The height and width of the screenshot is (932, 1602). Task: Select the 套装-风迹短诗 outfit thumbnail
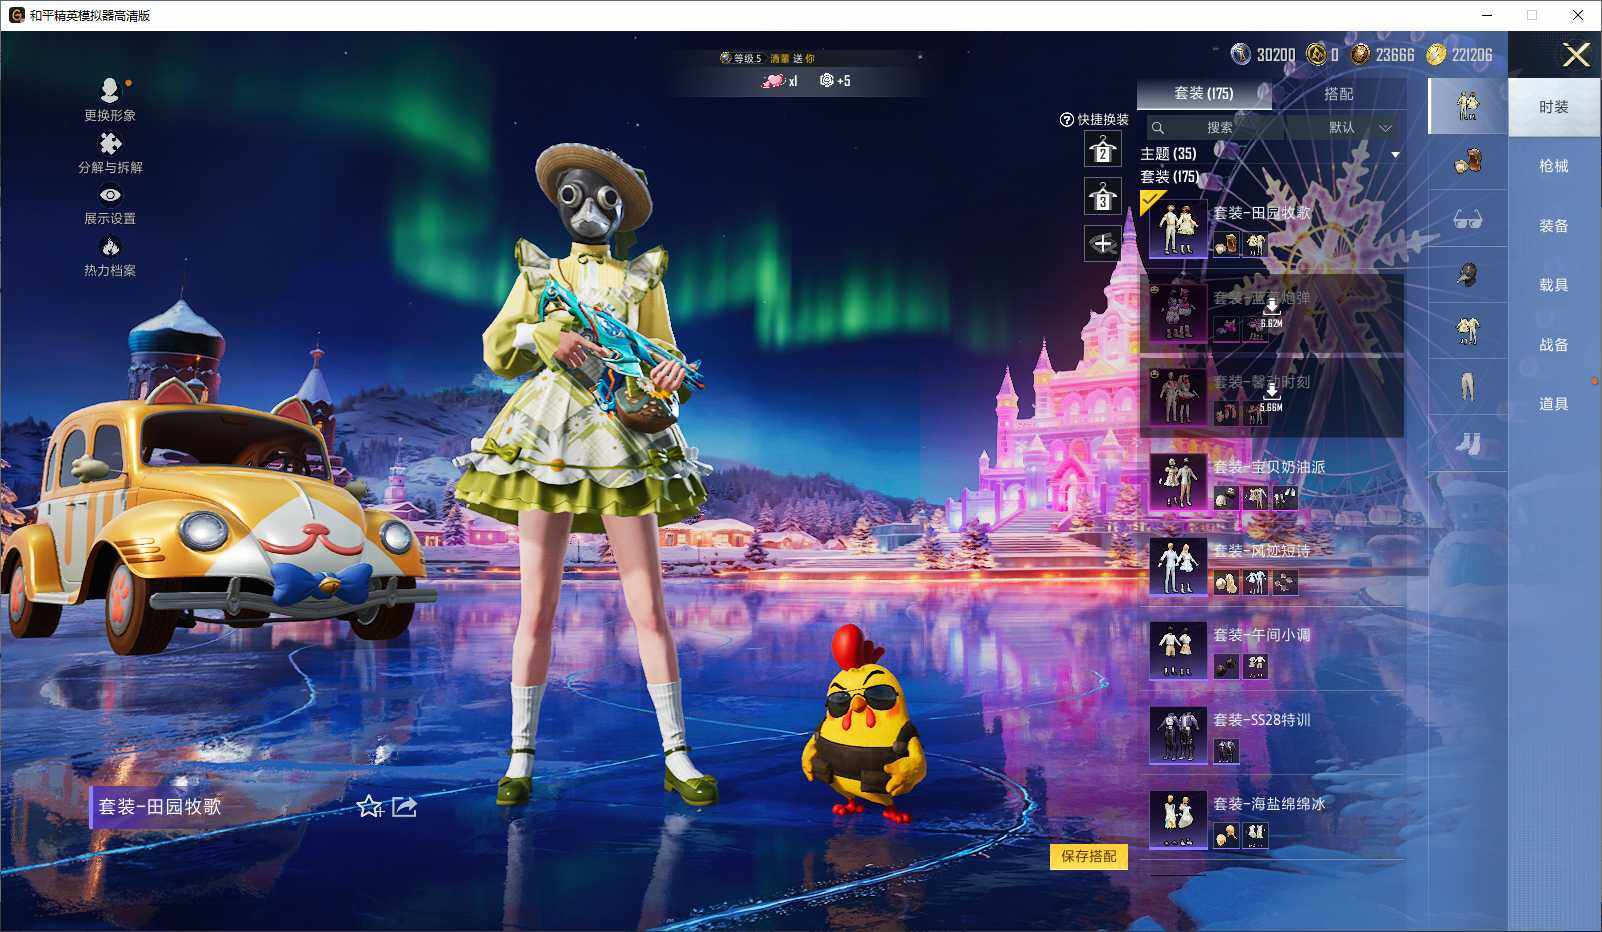[1177, 566]
